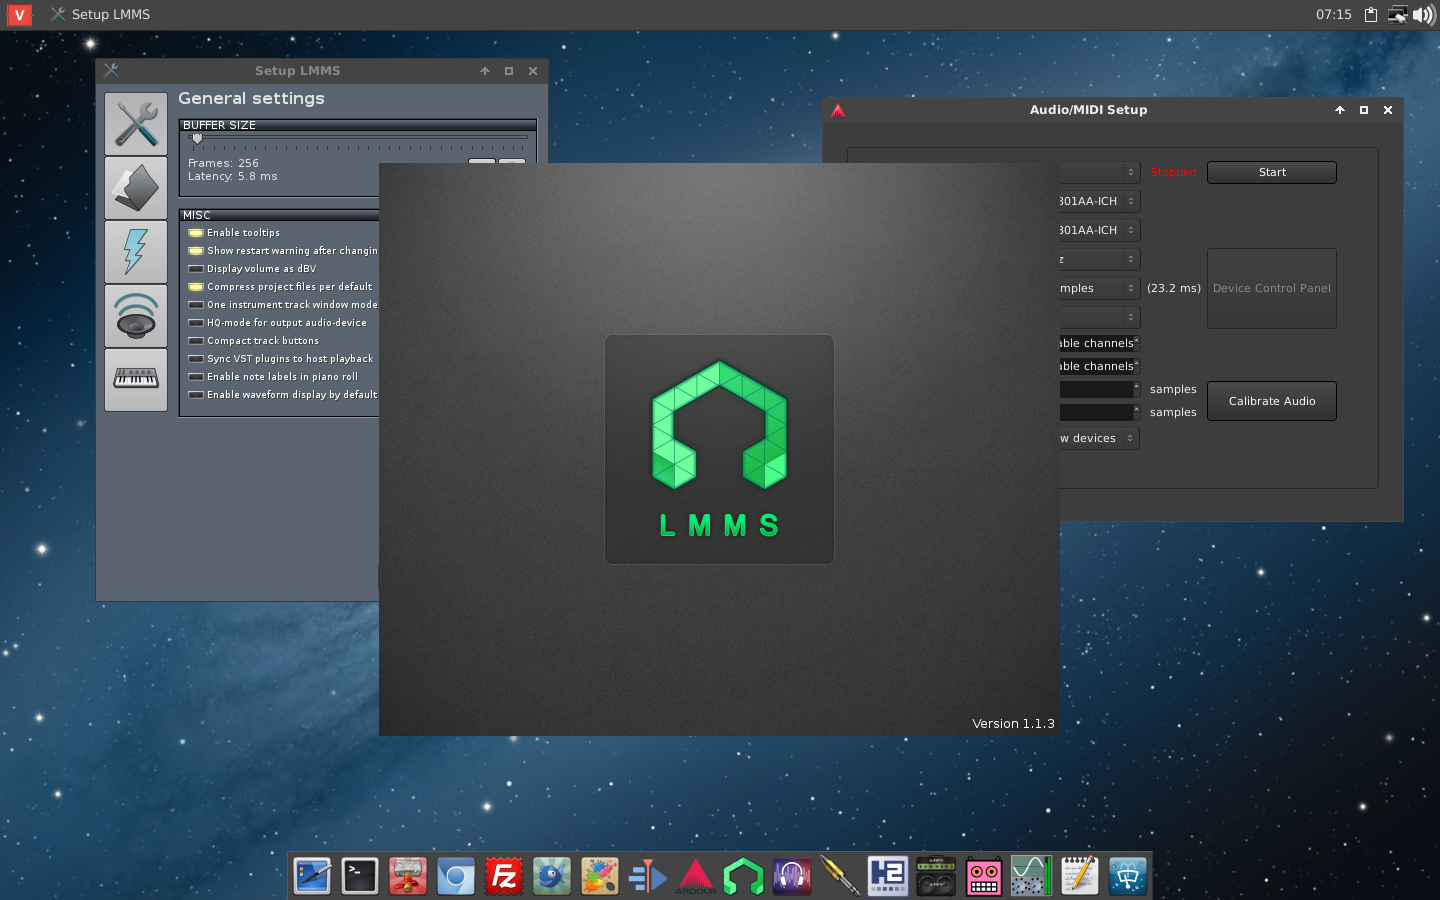Disable the Enable tooltips option
Image resolution: width=1440 pixels, height=900 pixels.
tap(196, 233)
